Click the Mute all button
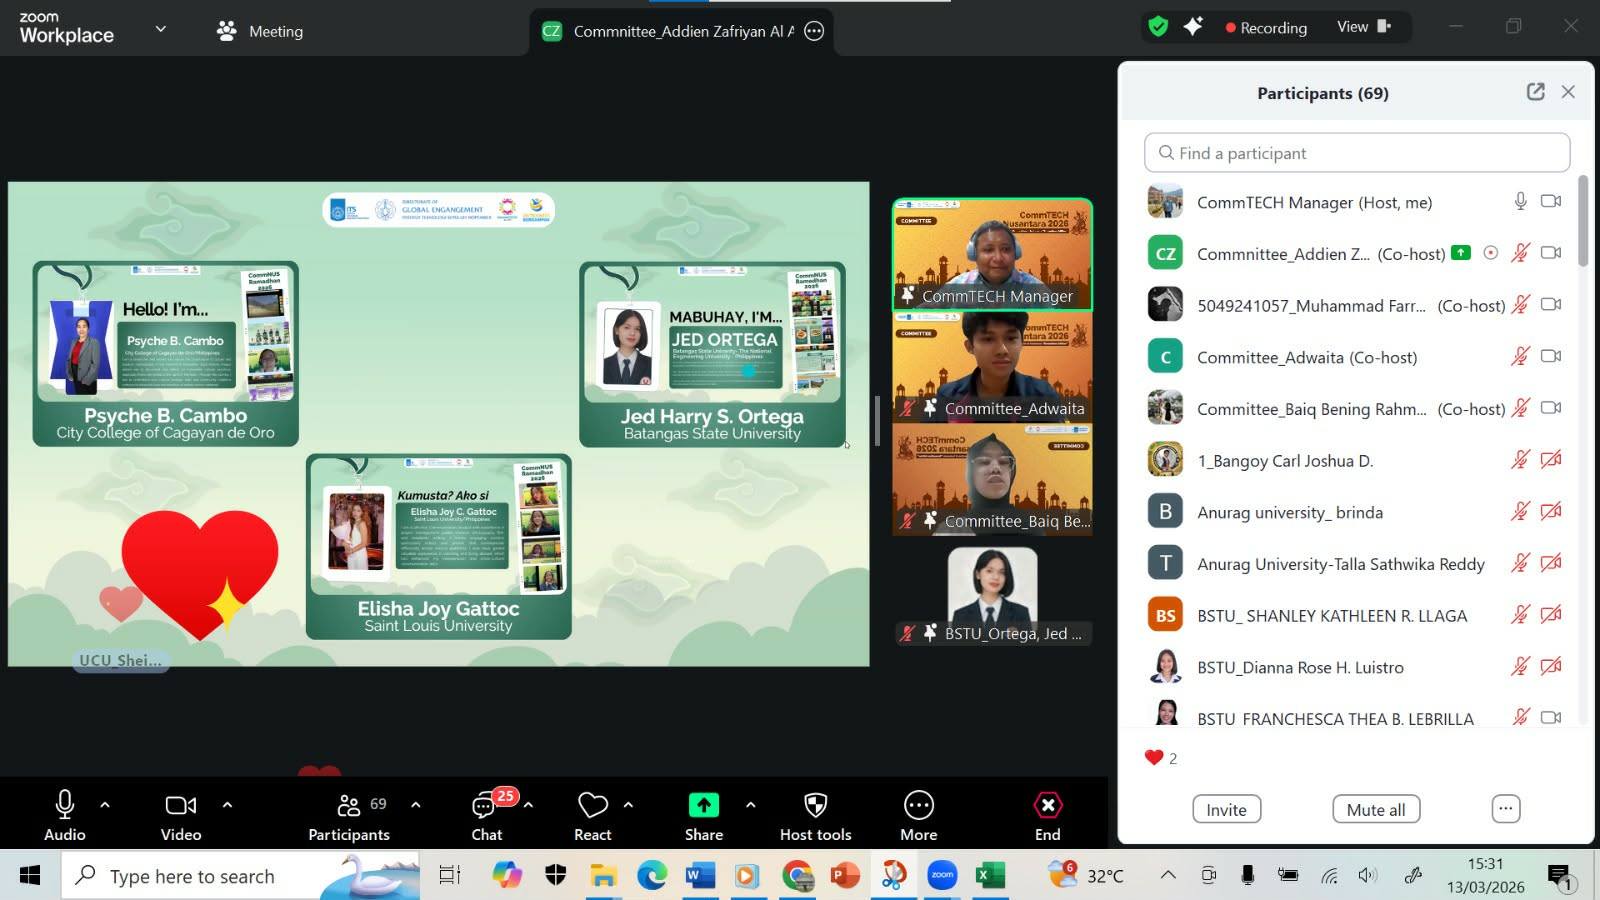The height and width of the screenshot is (900, 1600). point(1375,810)
